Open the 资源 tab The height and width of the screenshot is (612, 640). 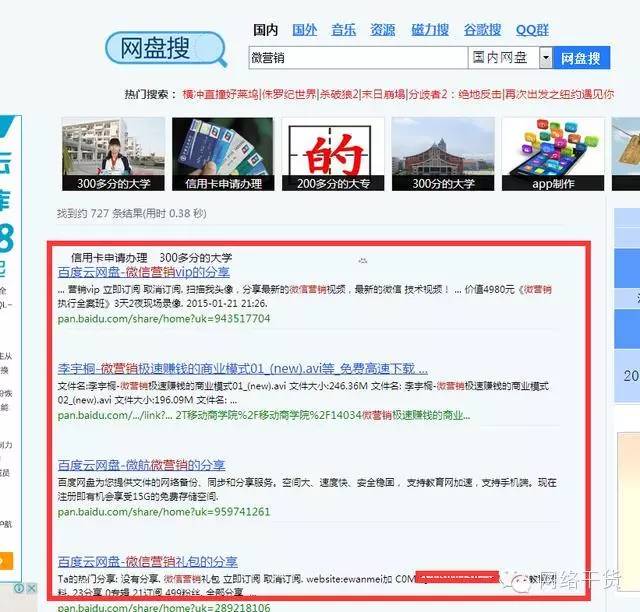click(x=382, y=30)
